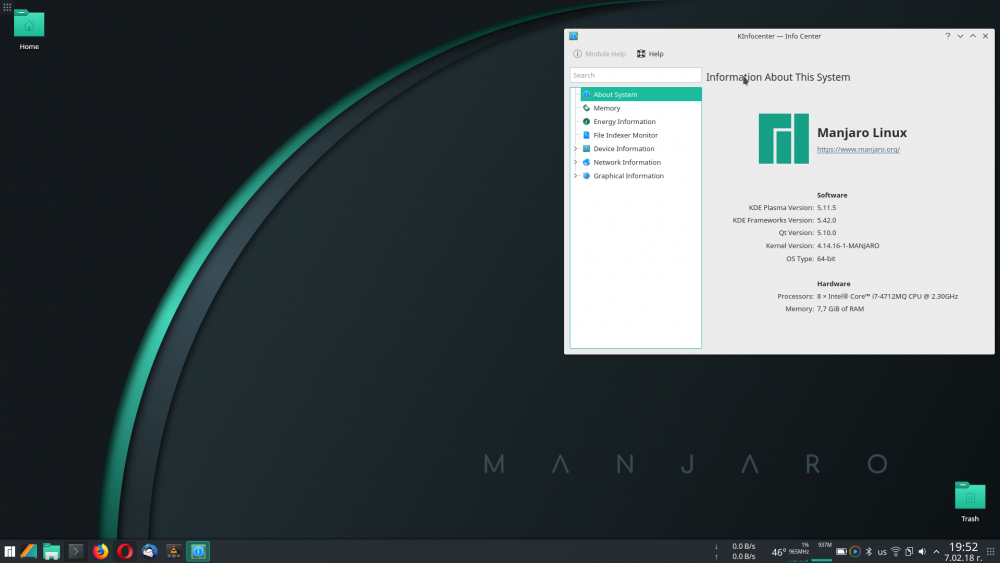The height and width of the screenshot is (563, 1000).
Task: Open the media player tray icon
Action: (855, 552)
